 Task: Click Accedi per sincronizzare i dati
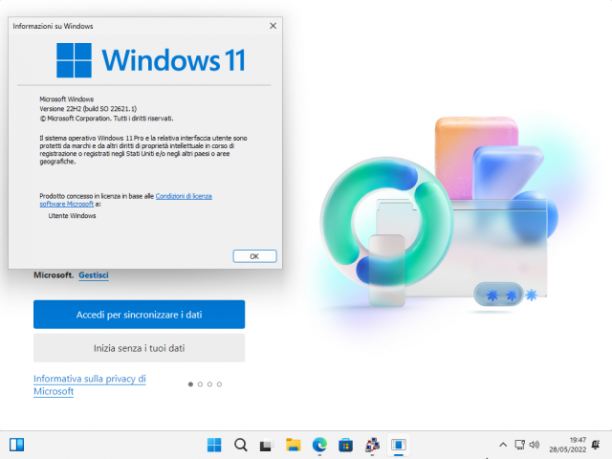pyautogui.click(x=139, y=314)
